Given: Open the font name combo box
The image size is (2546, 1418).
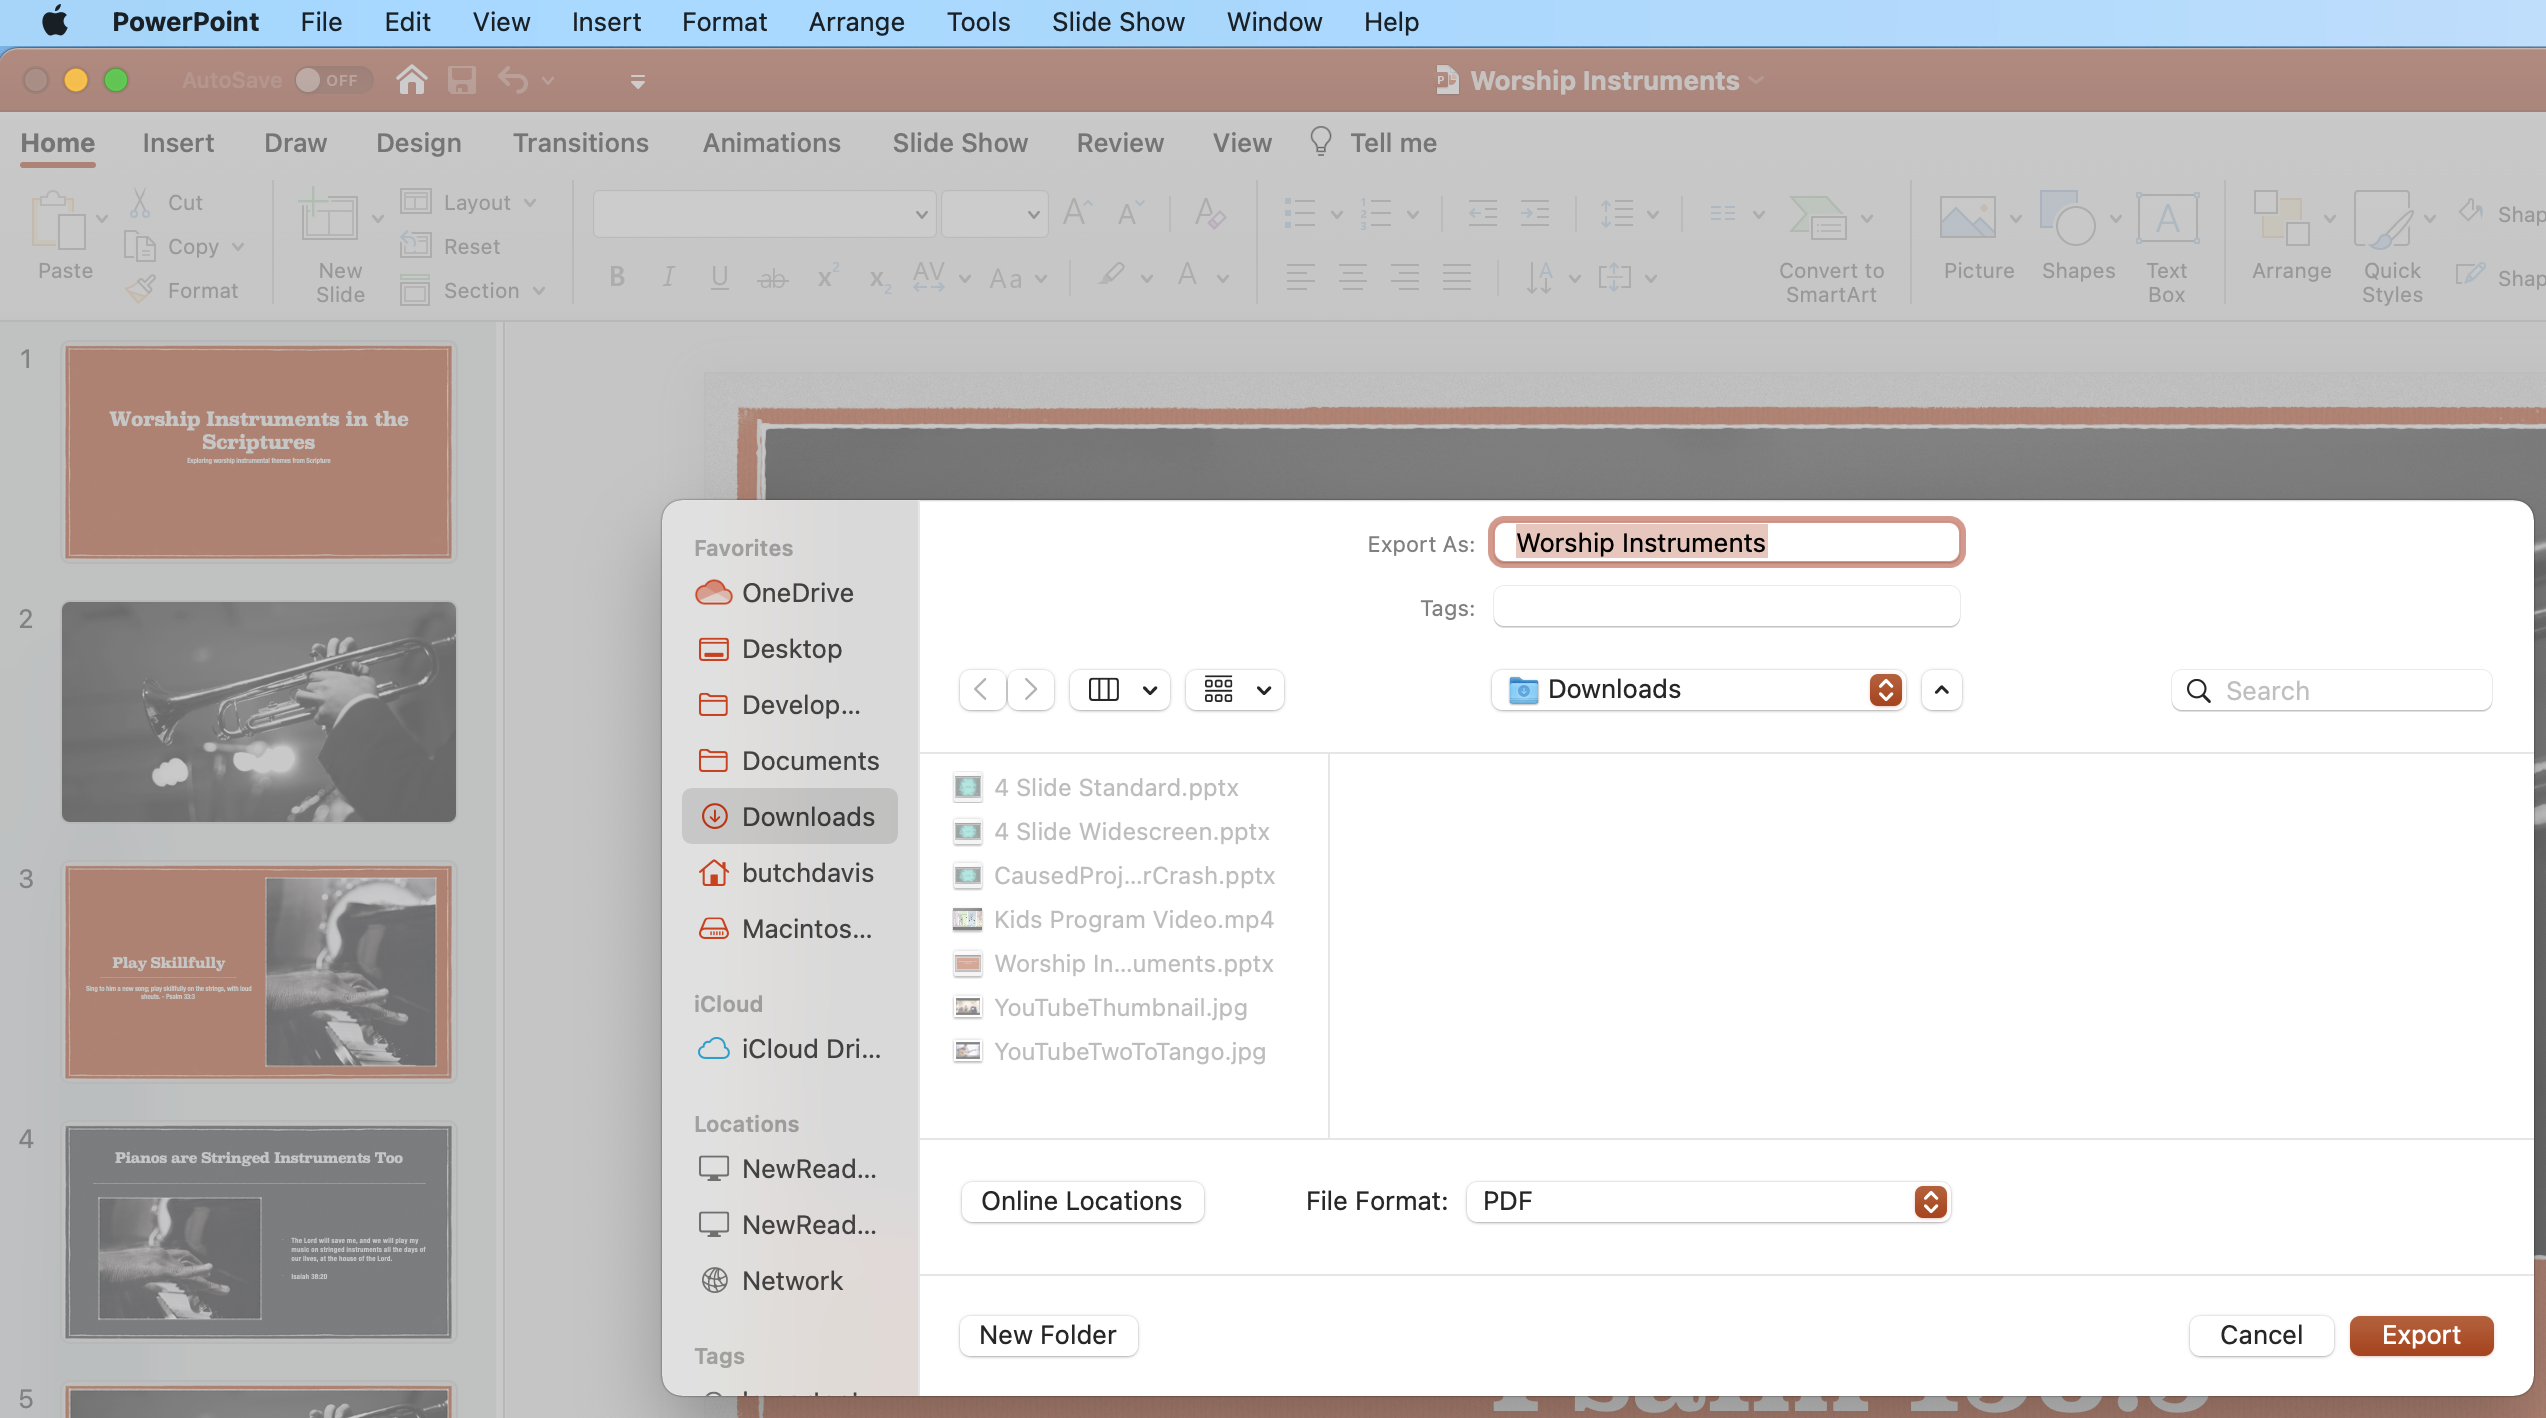Looking at the screenshot, I should click(x=765, y=214).
